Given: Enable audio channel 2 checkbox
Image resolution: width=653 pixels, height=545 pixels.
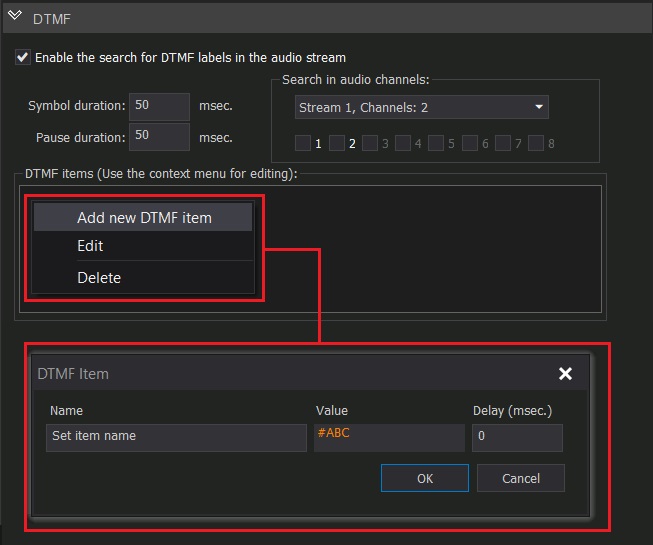Looking at the screenshot, I should point(336,143).
